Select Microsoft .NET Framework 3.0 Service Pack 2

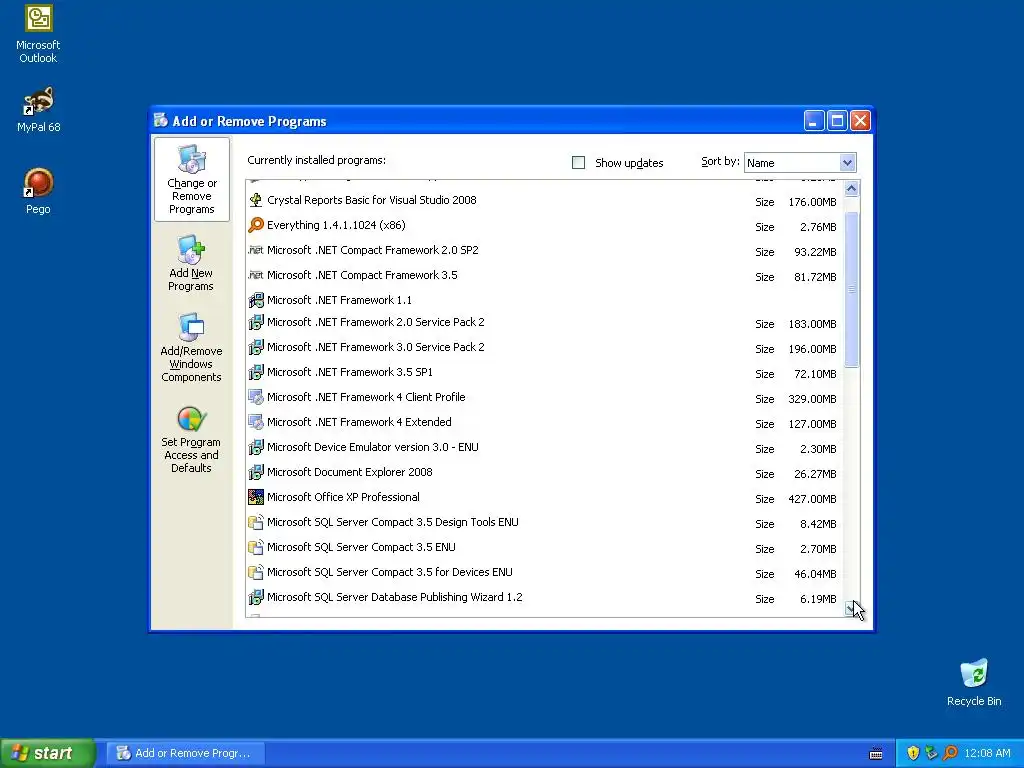545,347
